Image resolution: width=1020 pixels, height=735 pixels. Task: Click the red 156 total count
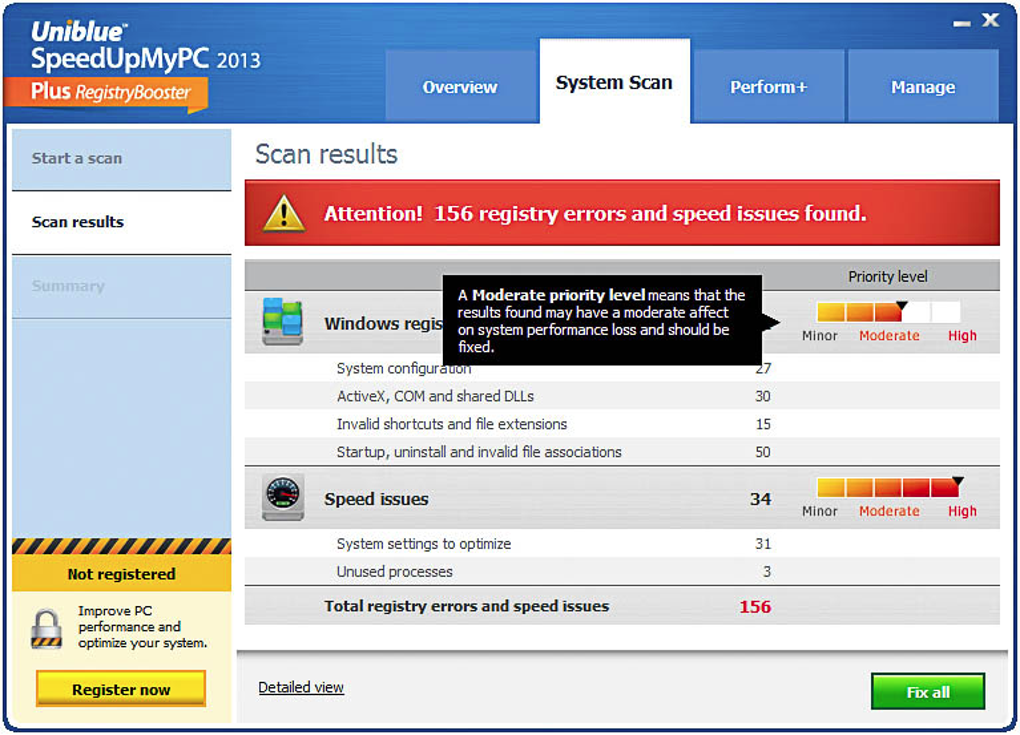coord(755,607)
